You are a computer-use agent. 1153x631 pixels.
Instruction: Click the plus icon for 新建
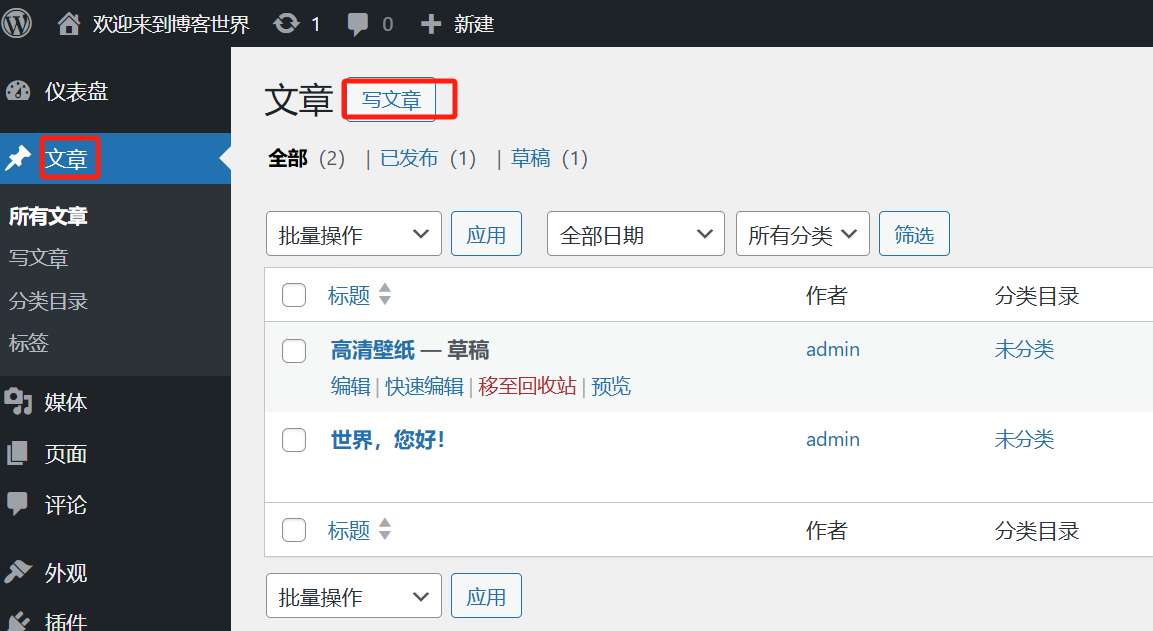tap(430, 24)
